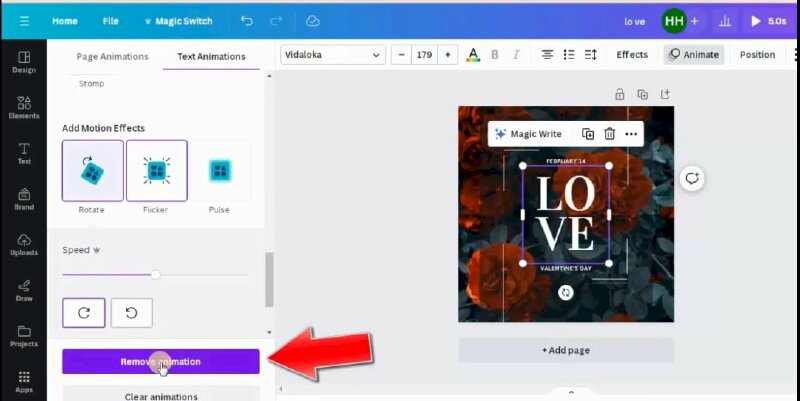
Task: Open more options ellipsis on text toolbar
Action: point(631,134)
